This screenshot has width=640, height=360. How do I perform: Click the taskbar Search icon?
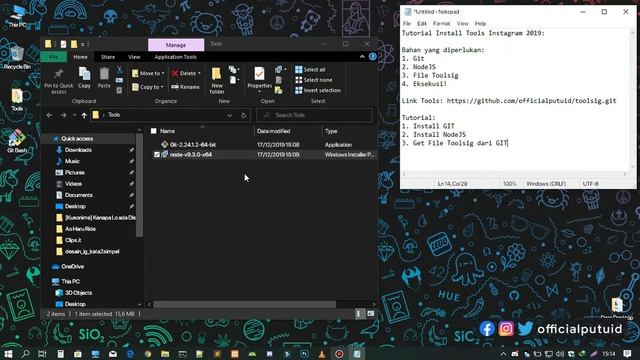pos(25,353)
